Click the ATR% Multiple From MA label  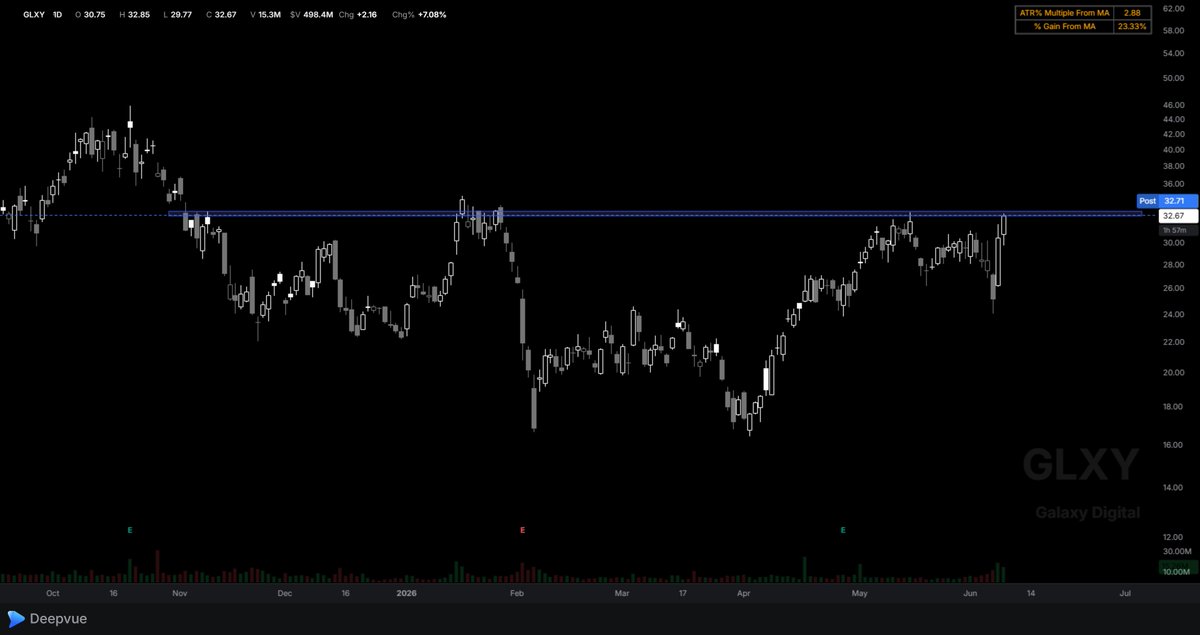click(1064, 12)
